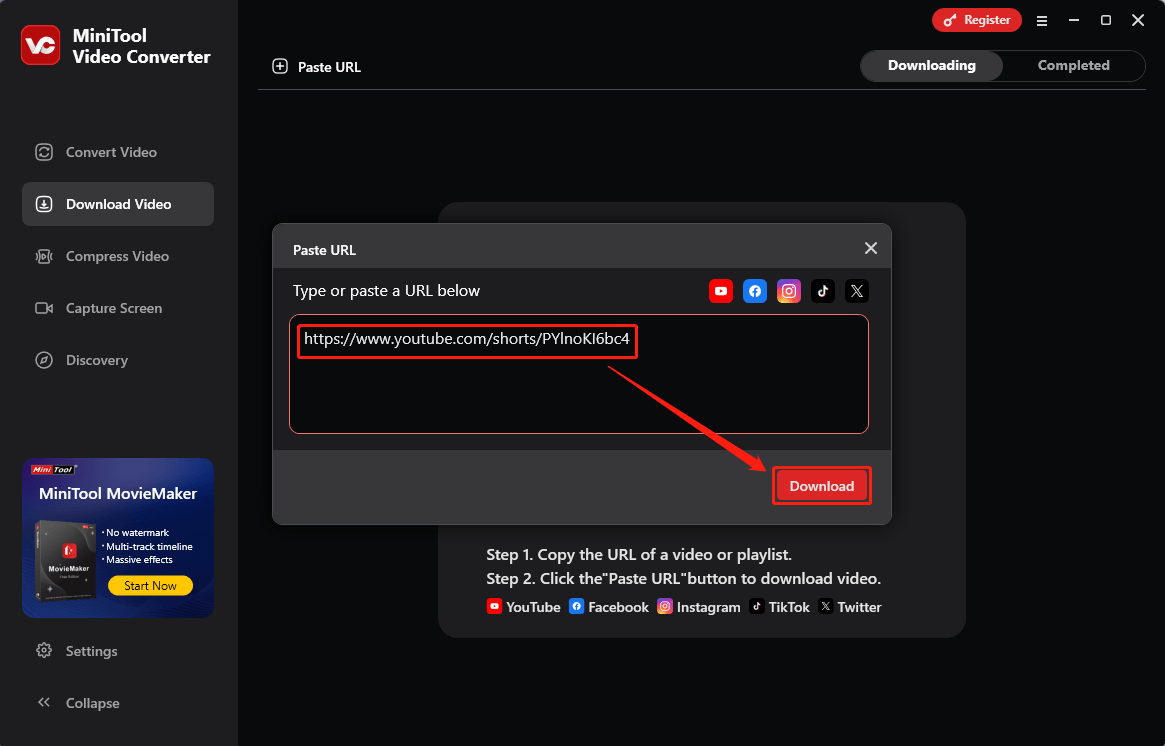Click the Twitter icon below Step 2
This screenshot has height=746, width=1165.
tap(825, 606)
